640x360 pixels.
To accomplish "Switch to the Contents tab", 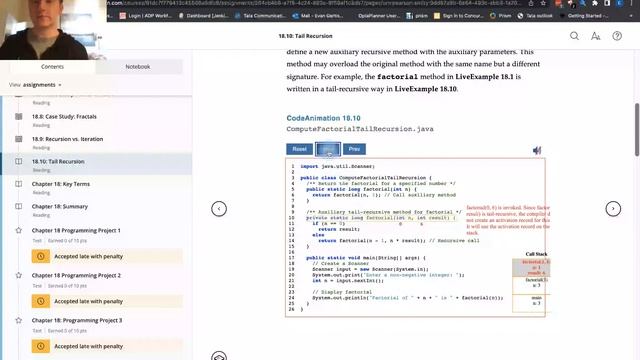I will point(52,67).
